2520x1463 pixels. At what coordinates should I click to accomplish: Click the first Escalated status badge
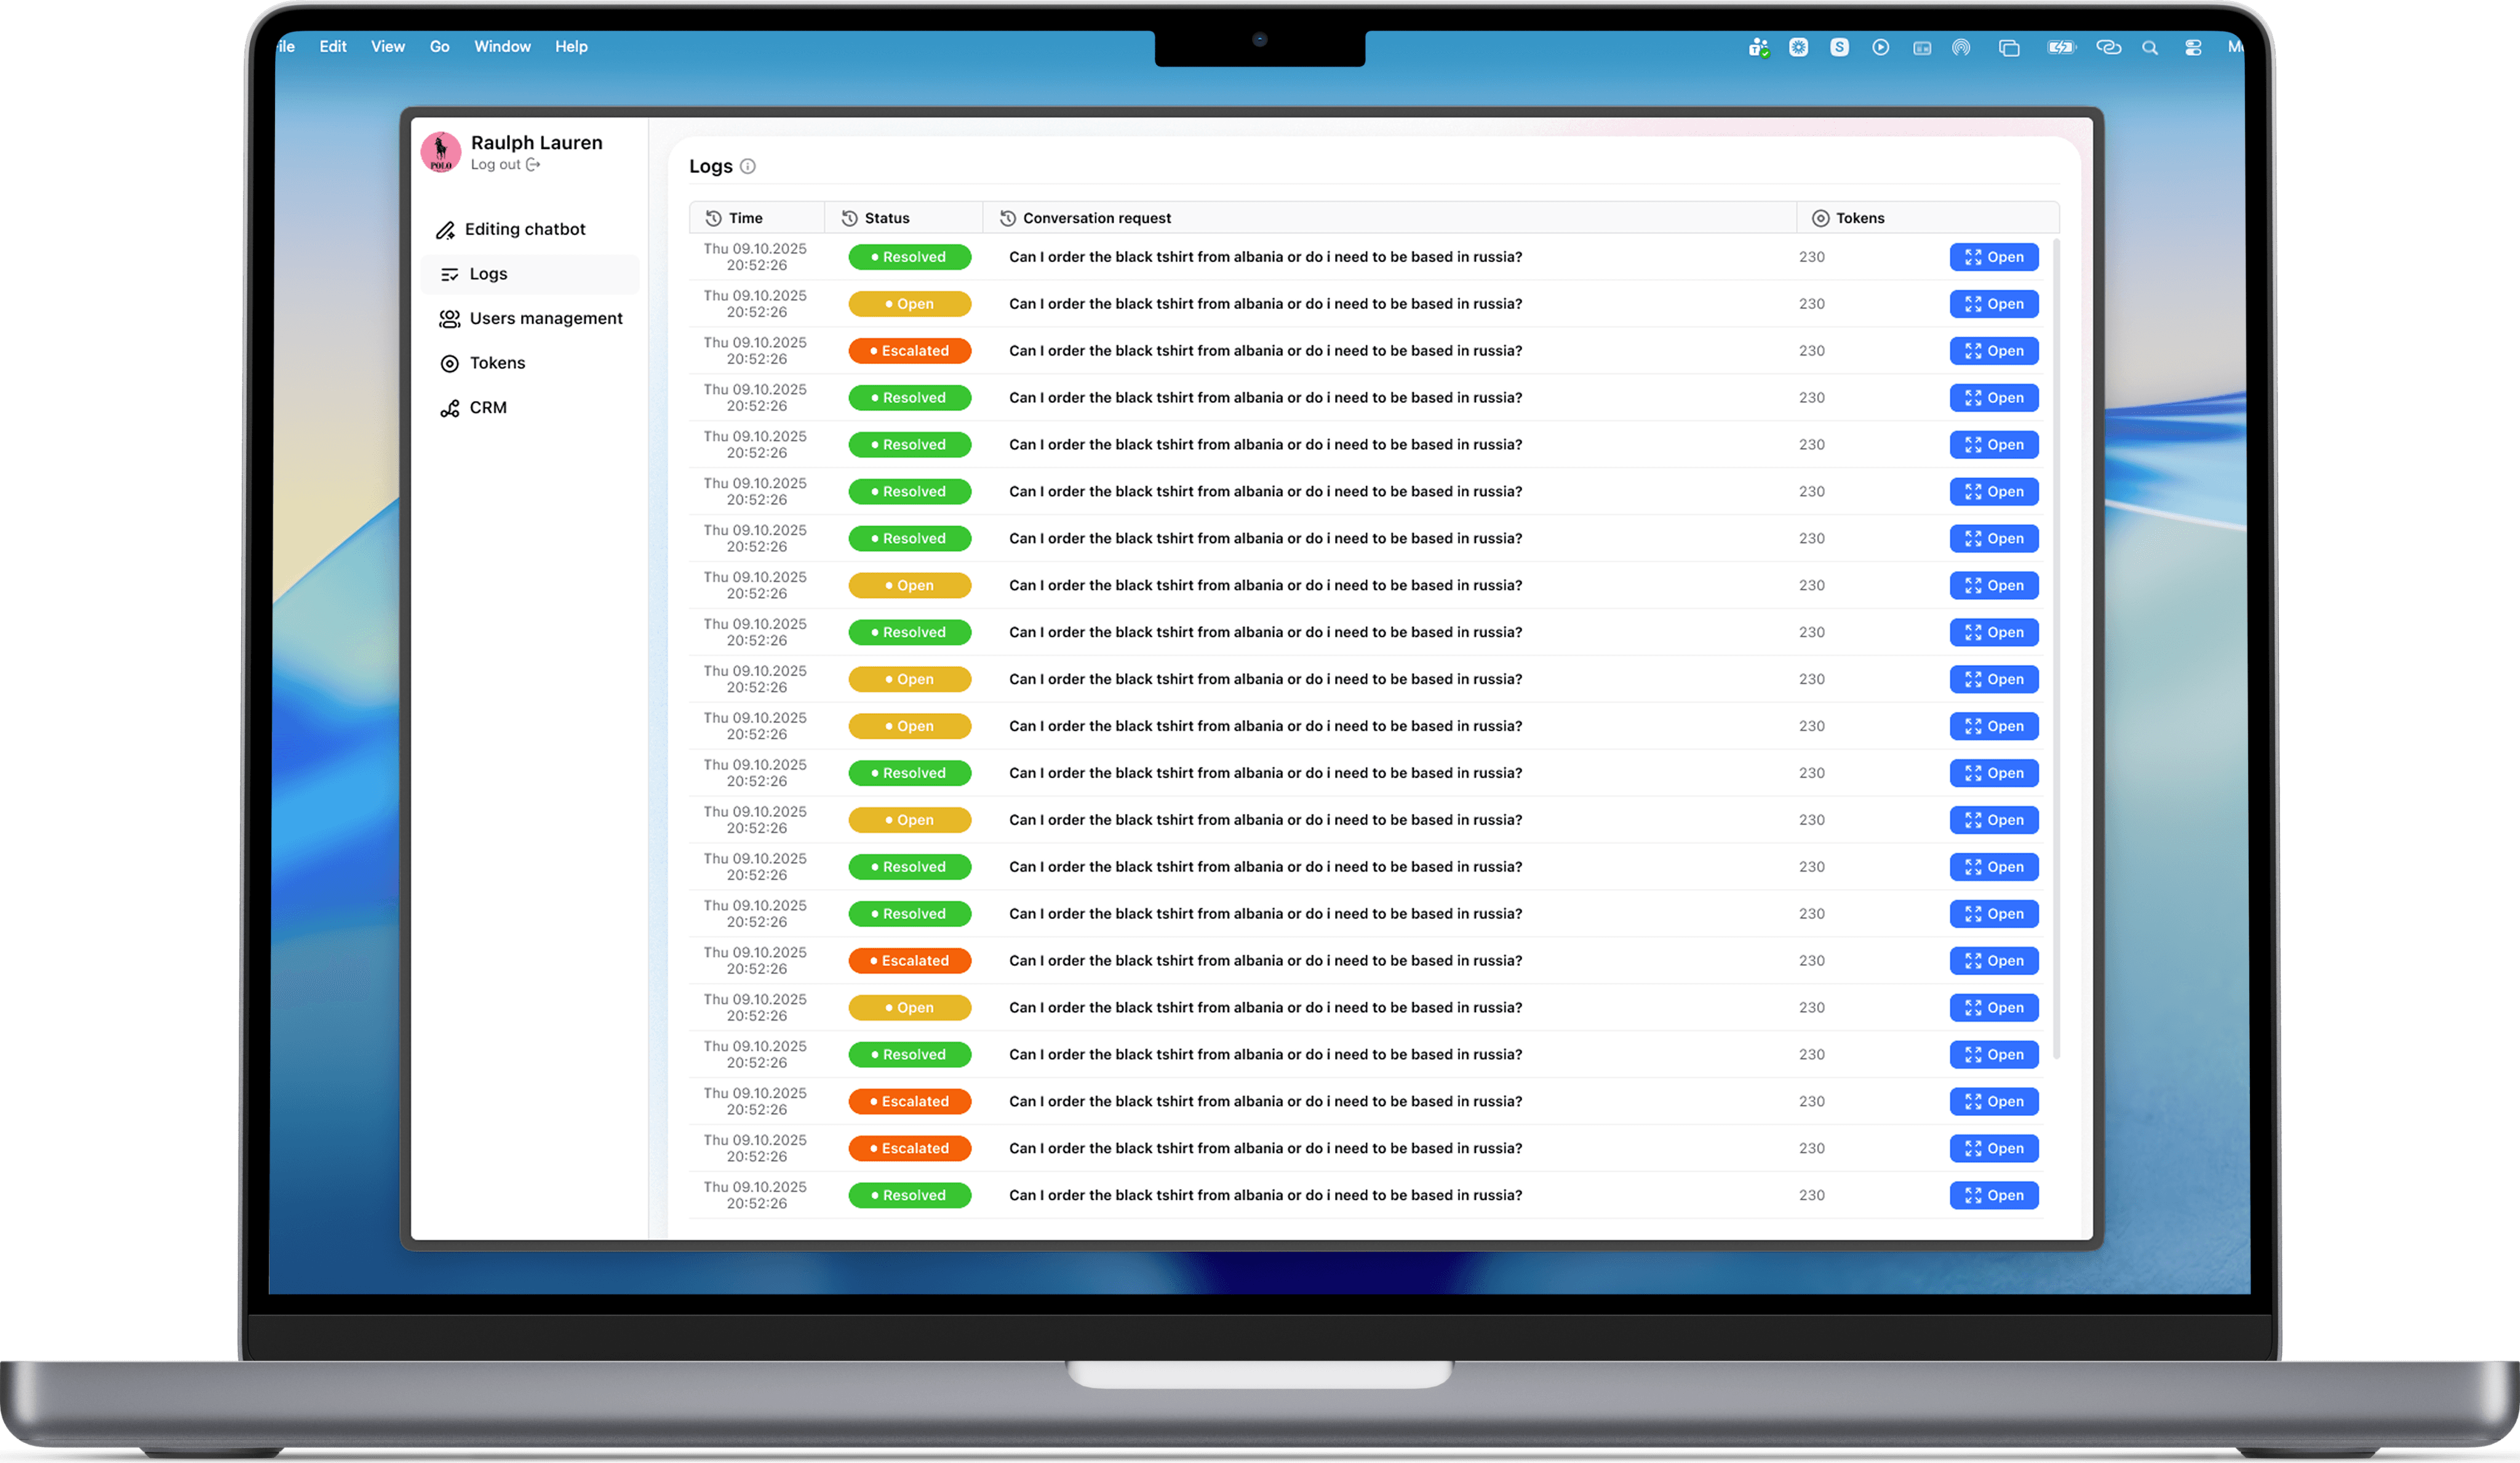[909, 351]
